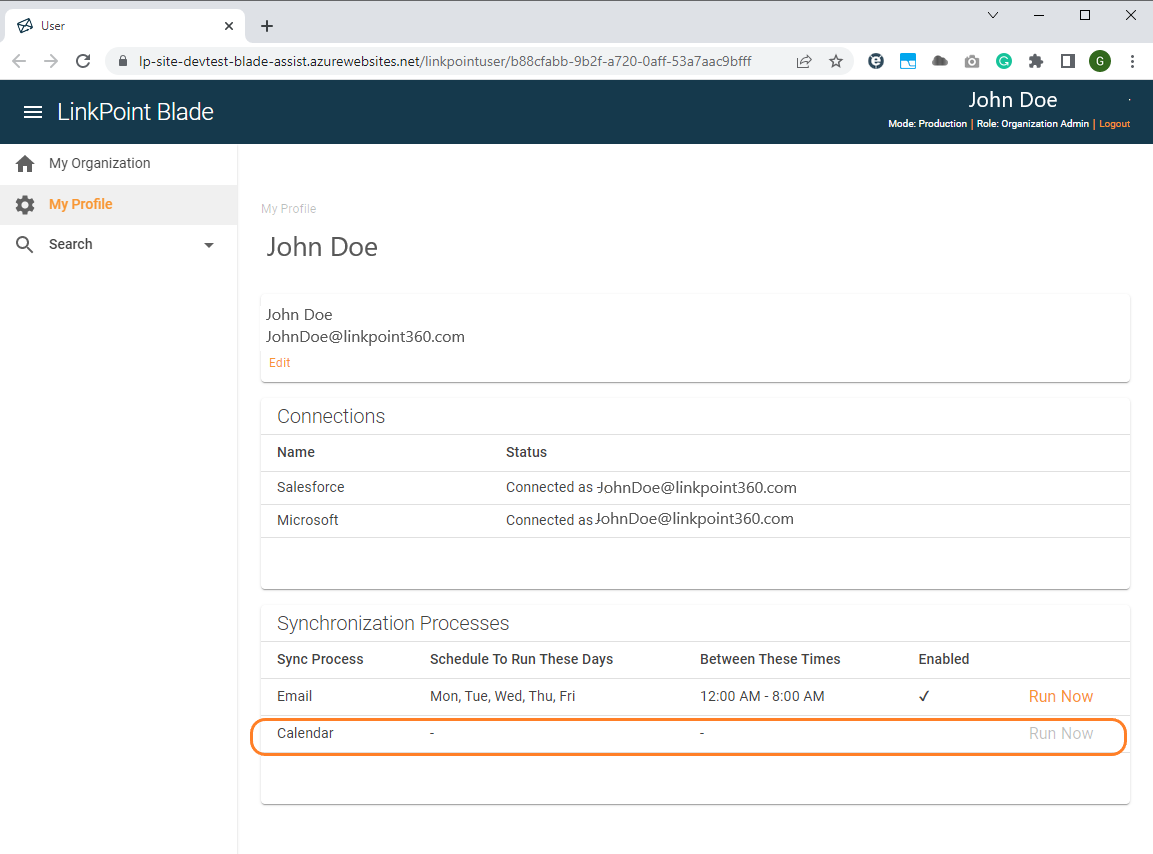Click 'Mon, Tue, Wed, Thu, Fri' schedule

[x=502, y=696]
